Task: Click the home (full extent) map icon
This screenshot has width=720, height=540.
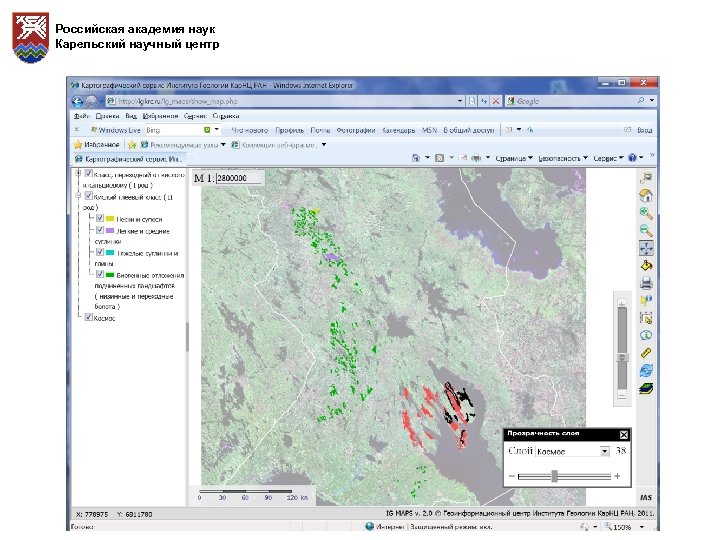Action: pos(646,196)
